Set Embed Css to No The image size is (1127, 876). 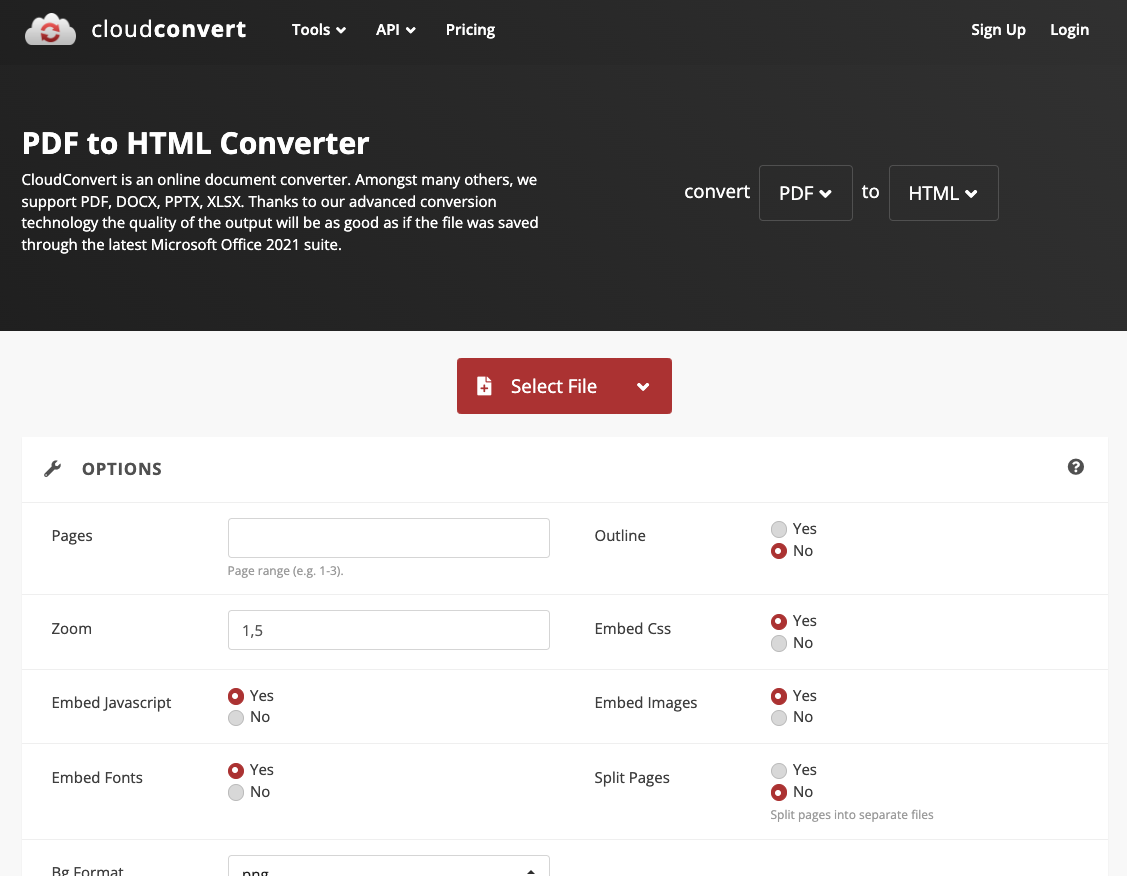(x=778, y=643)
